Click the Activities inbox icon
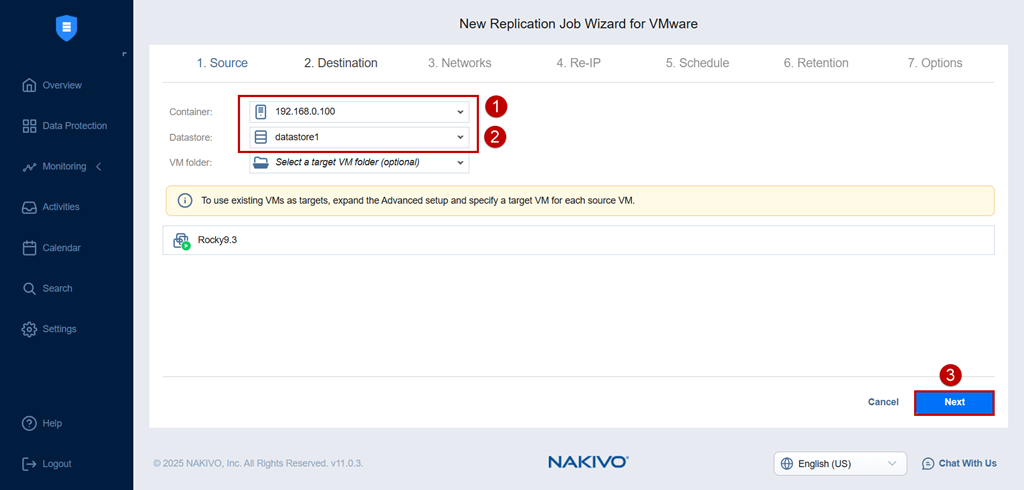This screenshot has height=490, width=1024. pos(29,207)
